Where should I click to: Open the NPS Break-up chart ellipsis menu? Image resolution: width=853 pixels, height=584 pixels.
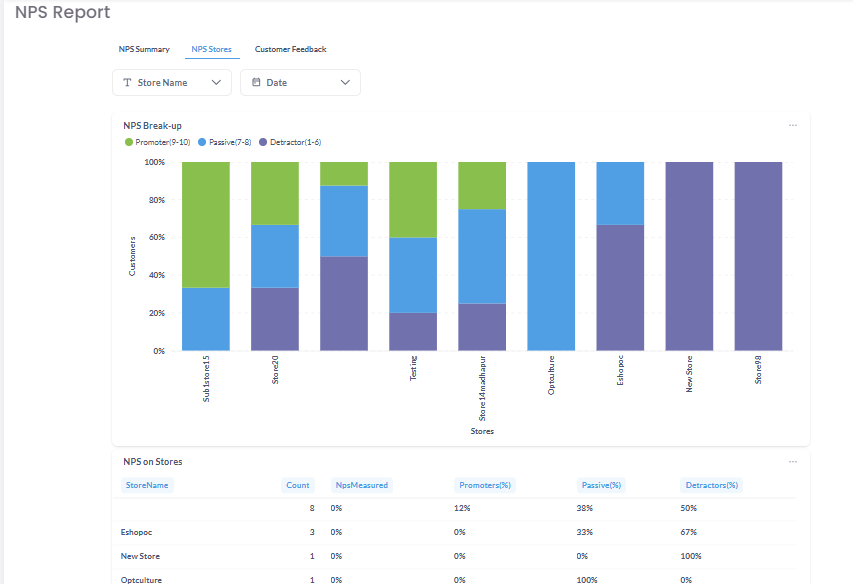[x=792, y=126]
